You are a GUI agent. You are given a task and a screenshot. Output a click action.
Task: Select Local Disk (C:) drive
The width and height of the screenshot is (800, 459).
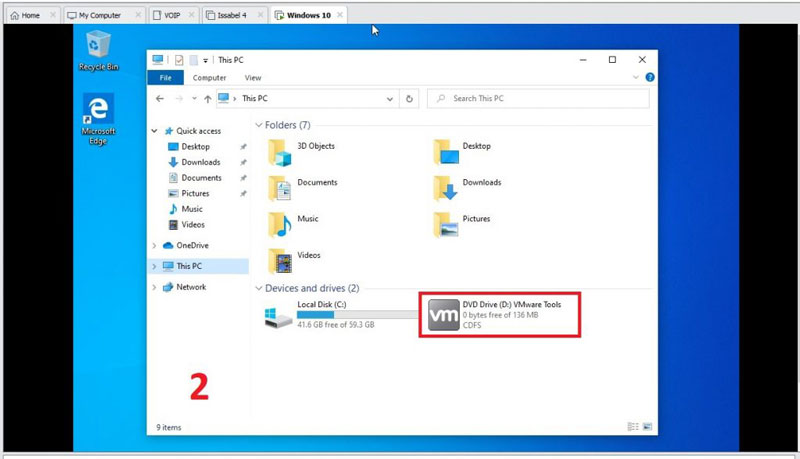[x=341, y=315]
